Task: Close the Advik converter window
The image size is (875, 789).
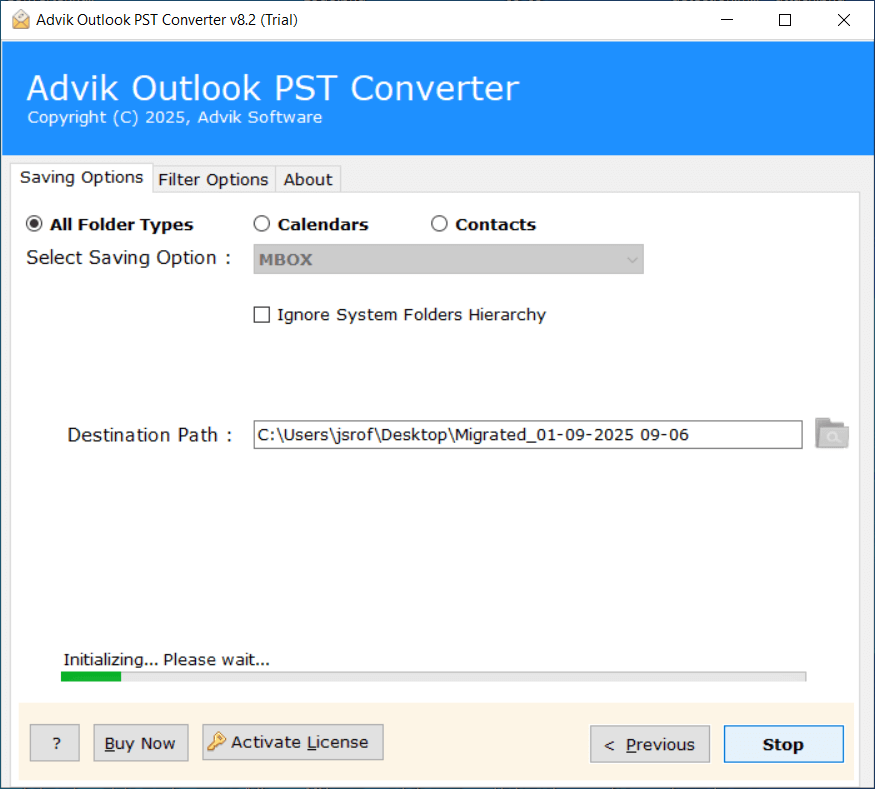Action: (844, 20)
